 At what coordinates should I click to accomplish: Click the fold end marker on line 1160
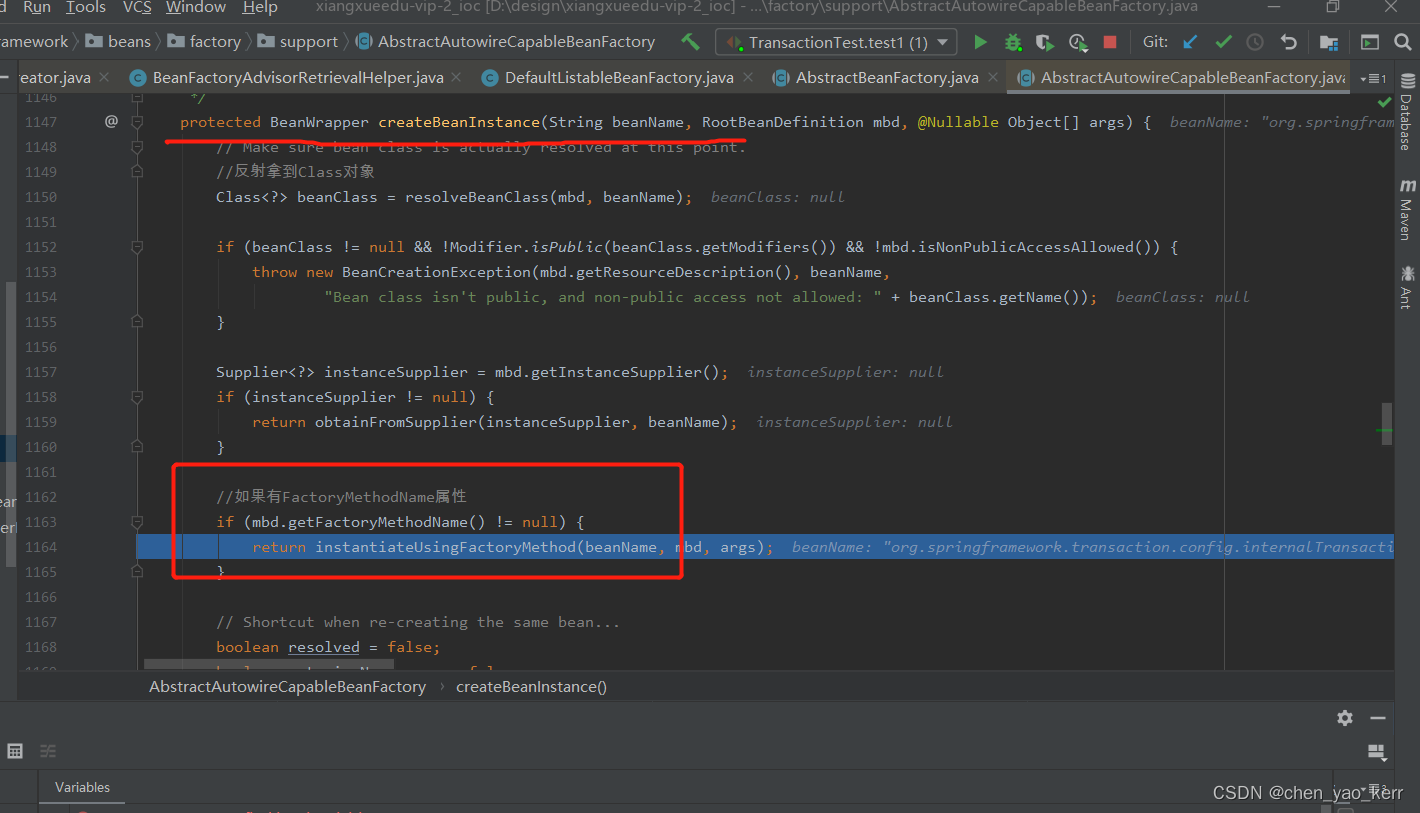tap(137, 447)
